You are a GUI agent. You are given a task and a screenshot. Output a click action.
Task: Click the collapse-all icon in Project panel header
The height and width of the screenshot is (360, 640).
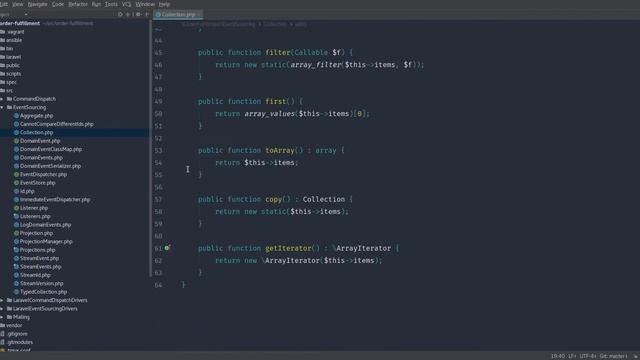(128, 14)
